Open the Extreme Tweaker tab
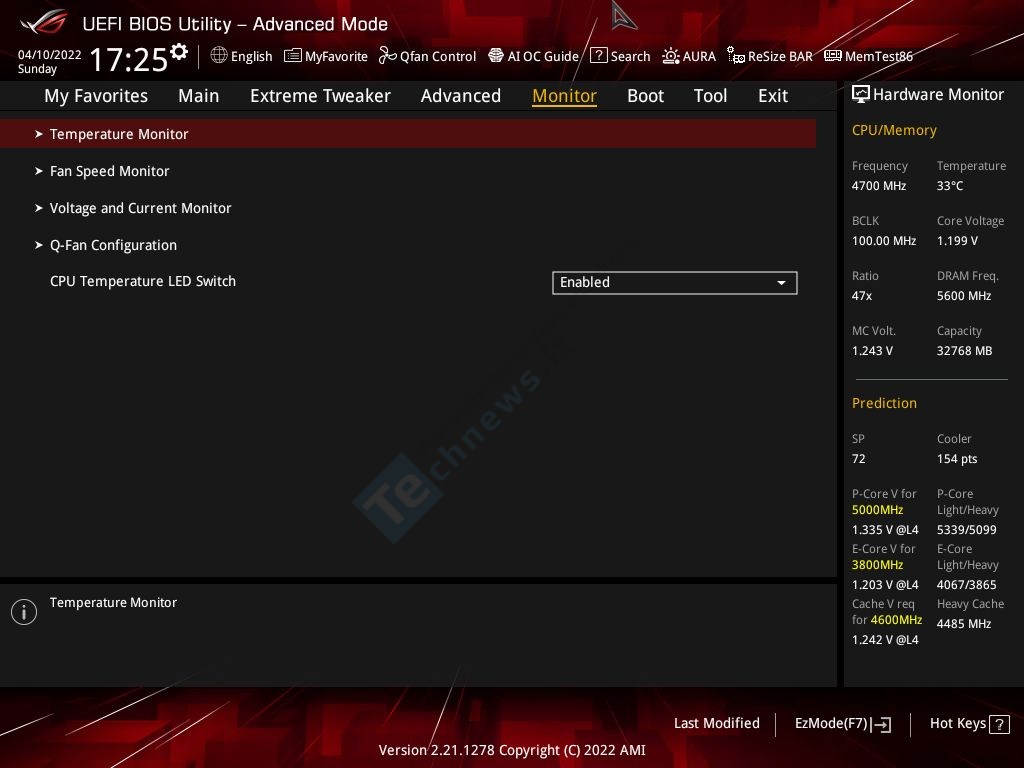 pyautogui.click(x=320, y=96)
